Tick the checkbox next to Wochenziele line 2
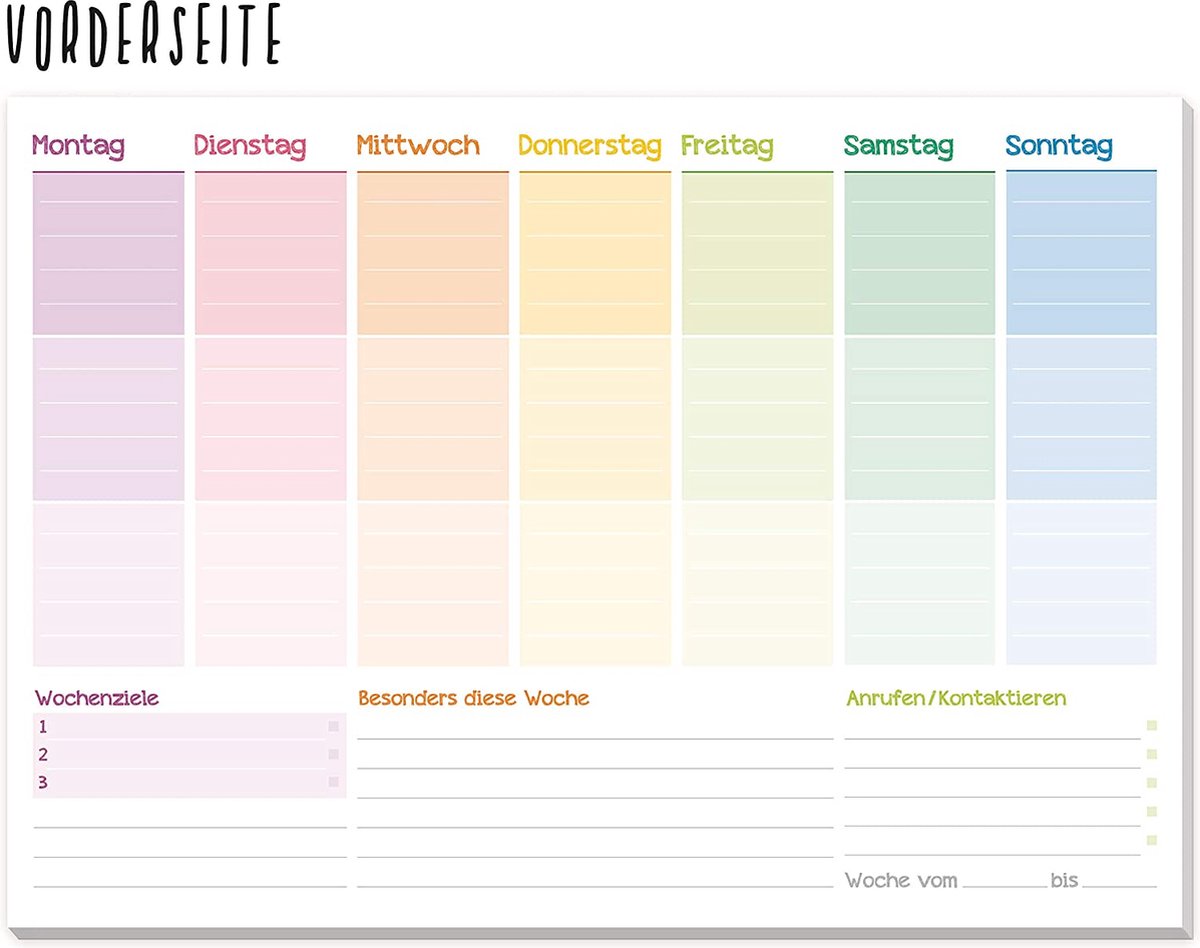Screen dimensions: 1200x948 (x=333, y=755)
